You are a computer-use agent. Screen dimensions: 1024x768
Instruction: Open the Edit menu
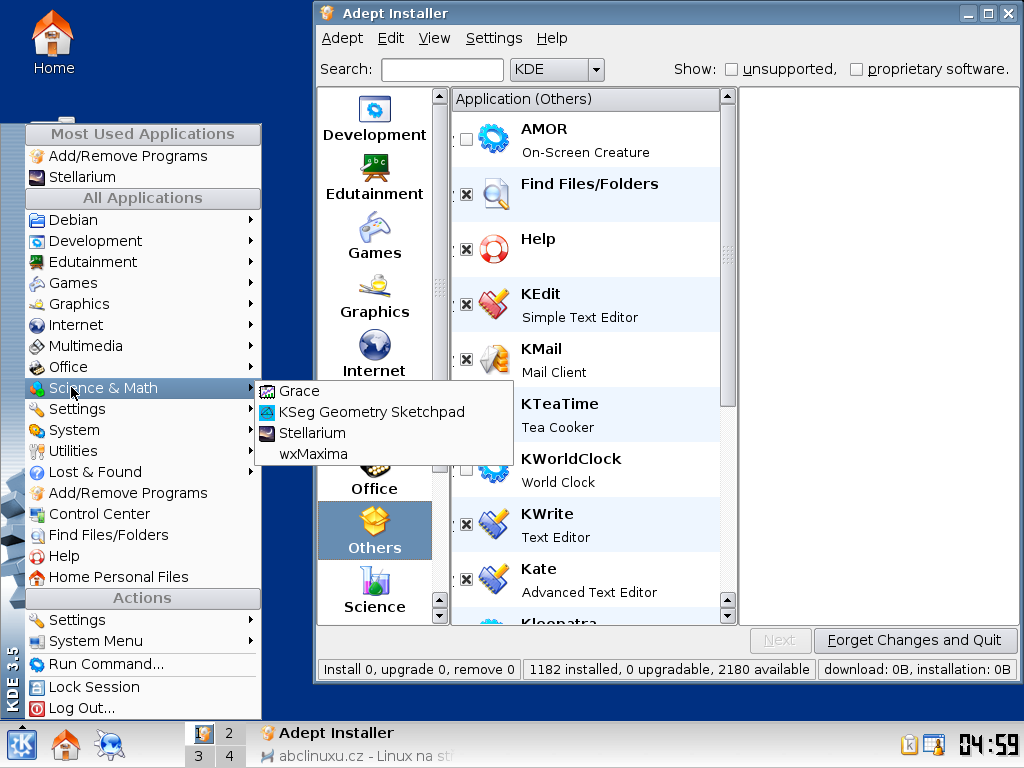[x=391, y=38]
